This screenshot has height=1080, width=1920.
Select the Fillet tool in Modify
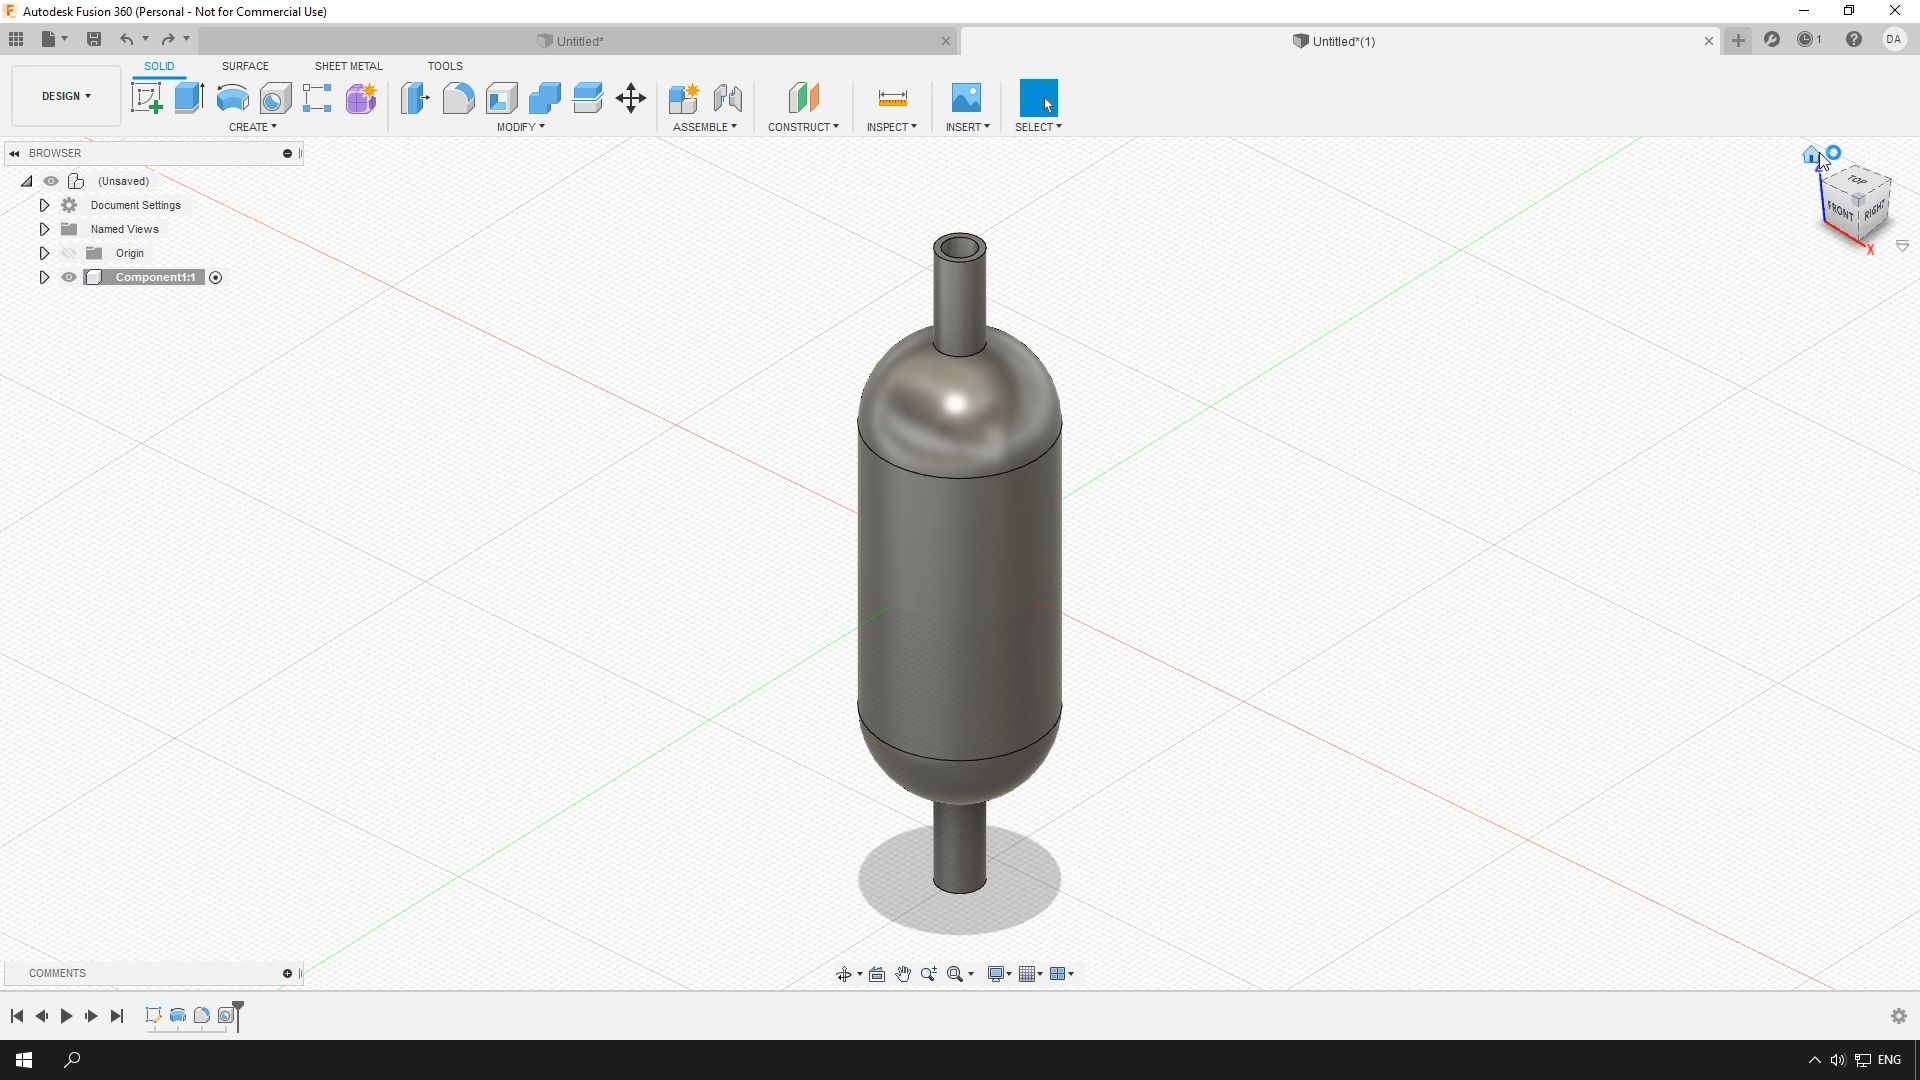click(x=458, y=98)
